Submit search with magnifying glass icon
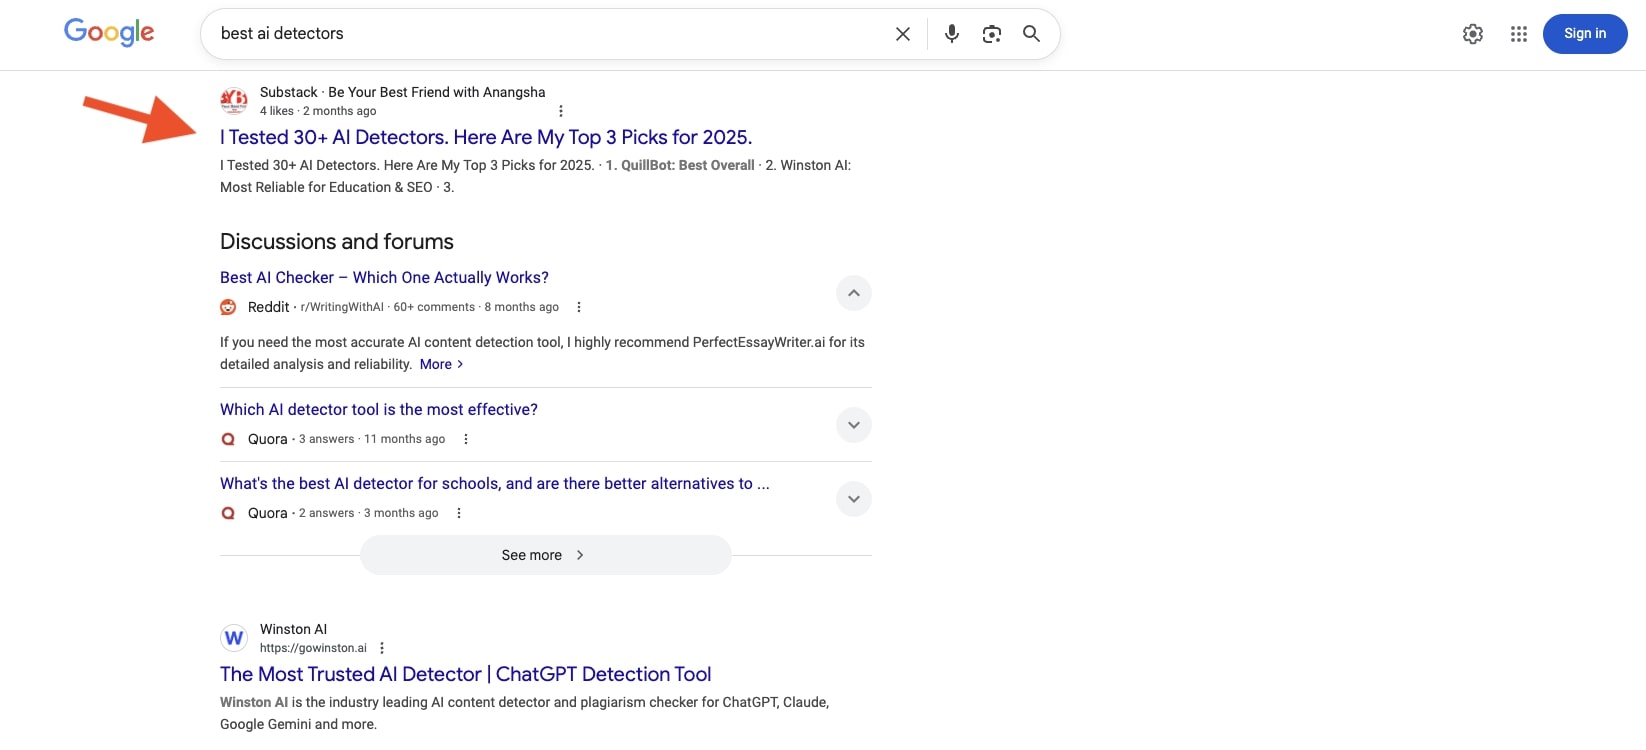 [1031, 34]
